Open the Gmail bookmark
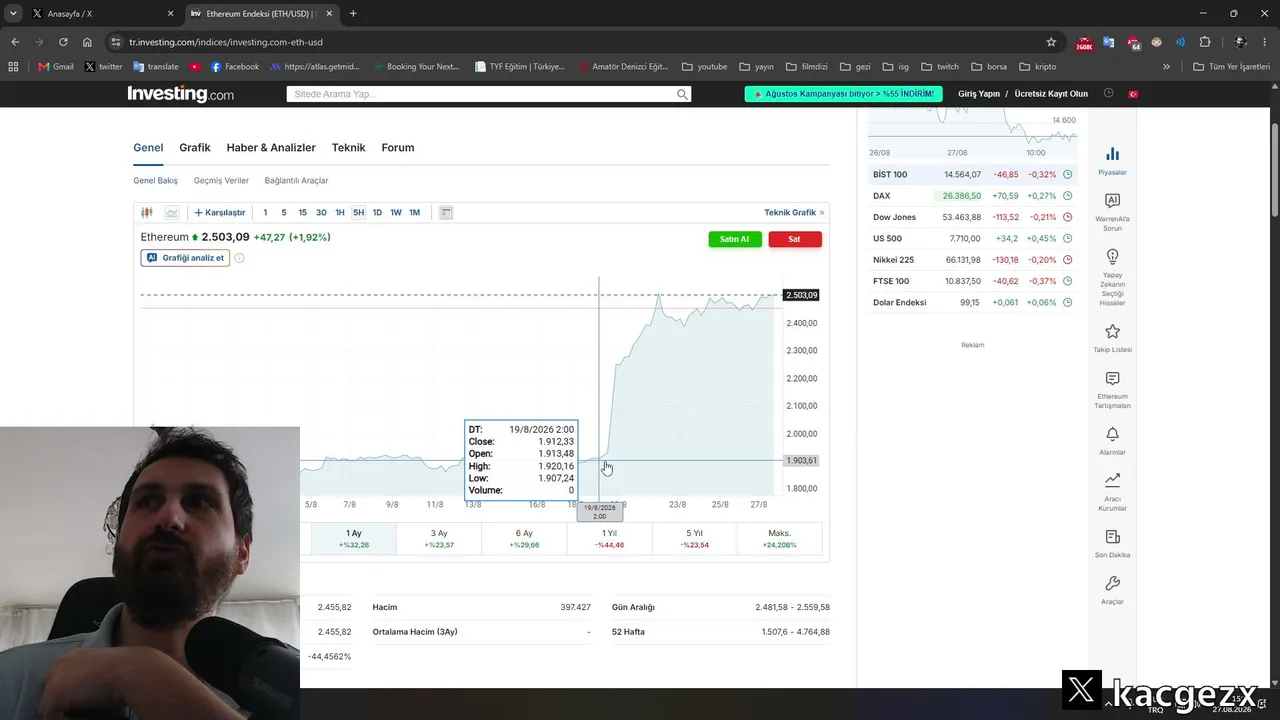The image size is (1280, 720). coord(56,67)
